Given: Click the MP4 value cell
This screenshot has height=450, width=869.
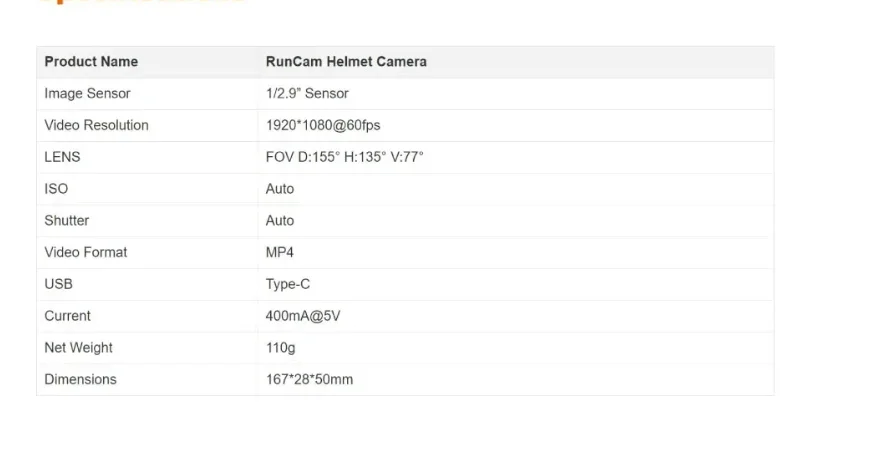Looking at the screenshot, I should [280, 253].
